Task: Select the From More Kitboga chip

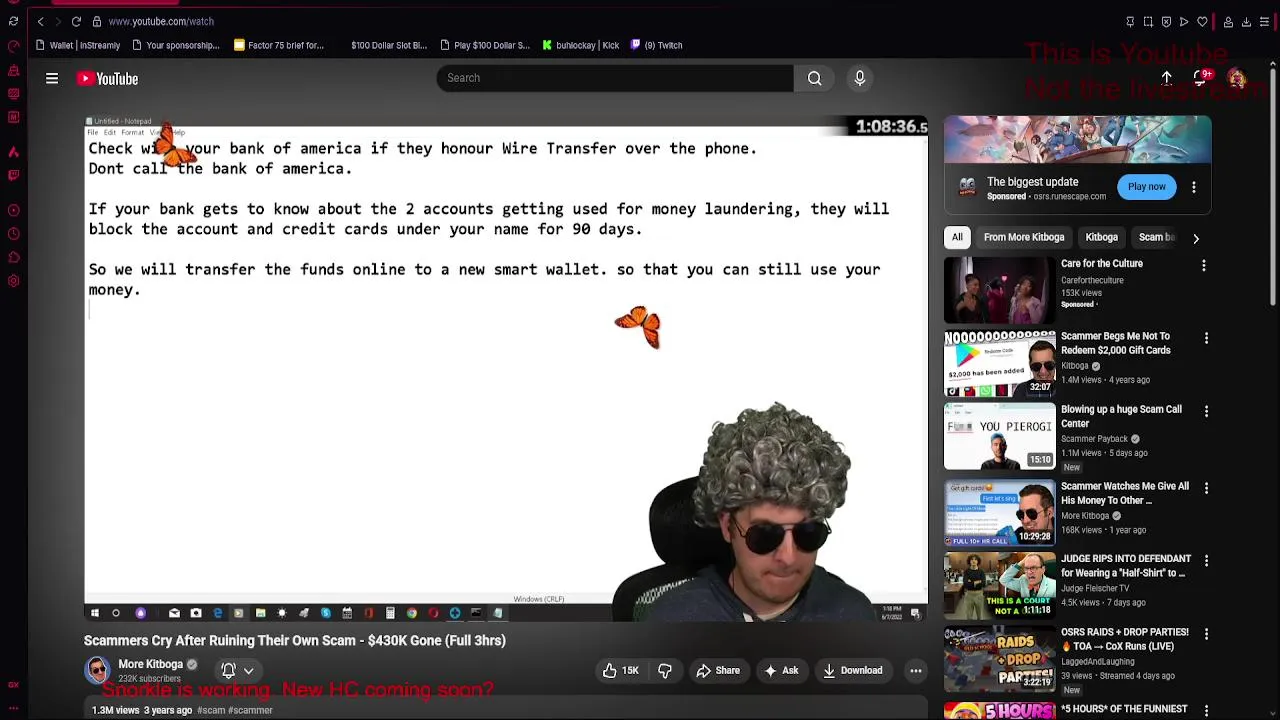Action: tap(1023, 237)
